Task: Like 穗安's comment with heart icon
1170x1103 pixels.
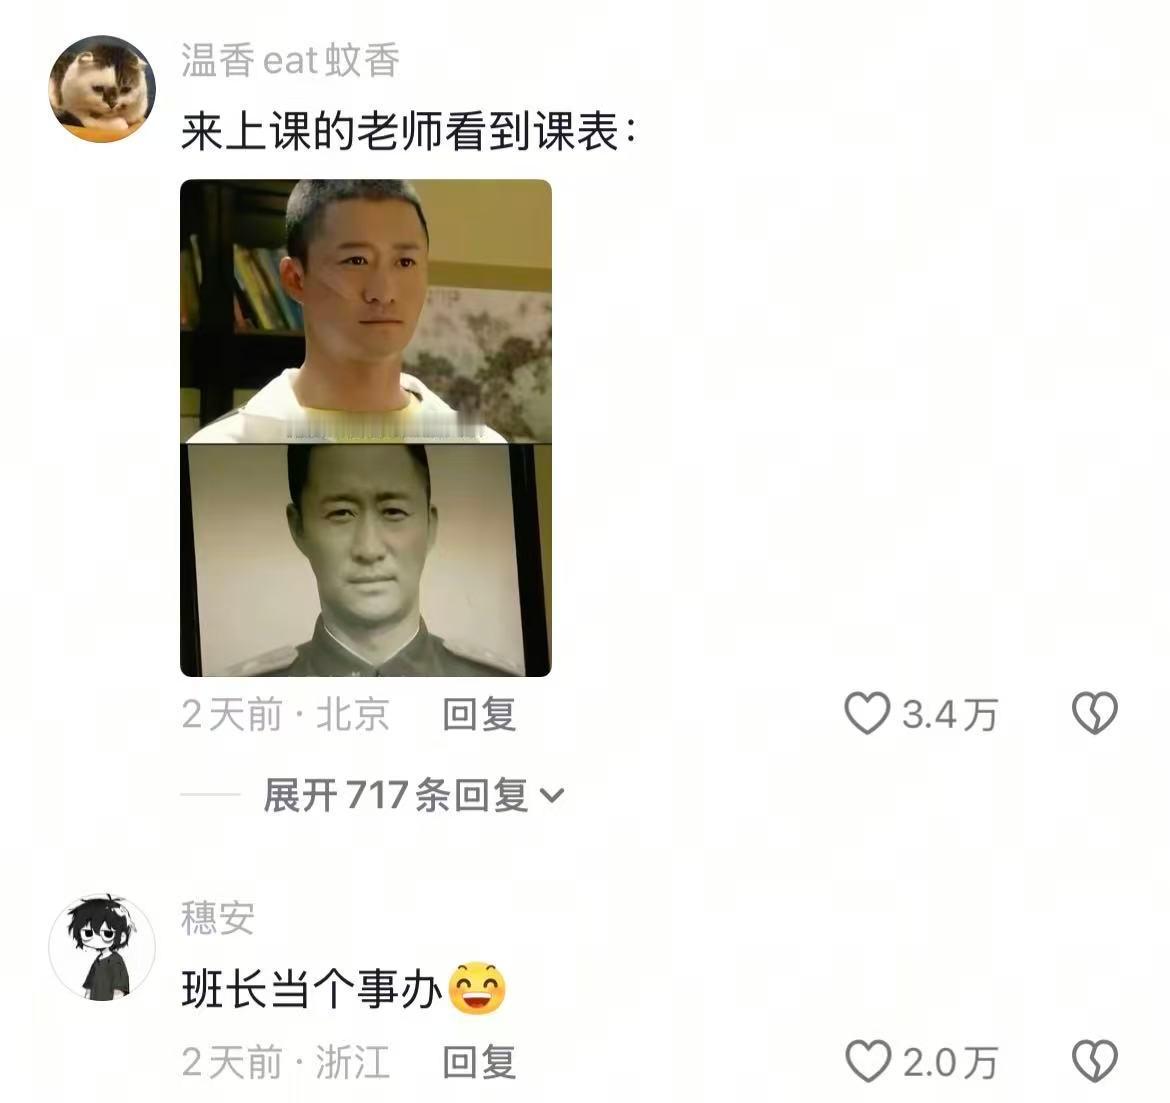Action: click(868, 1060)
